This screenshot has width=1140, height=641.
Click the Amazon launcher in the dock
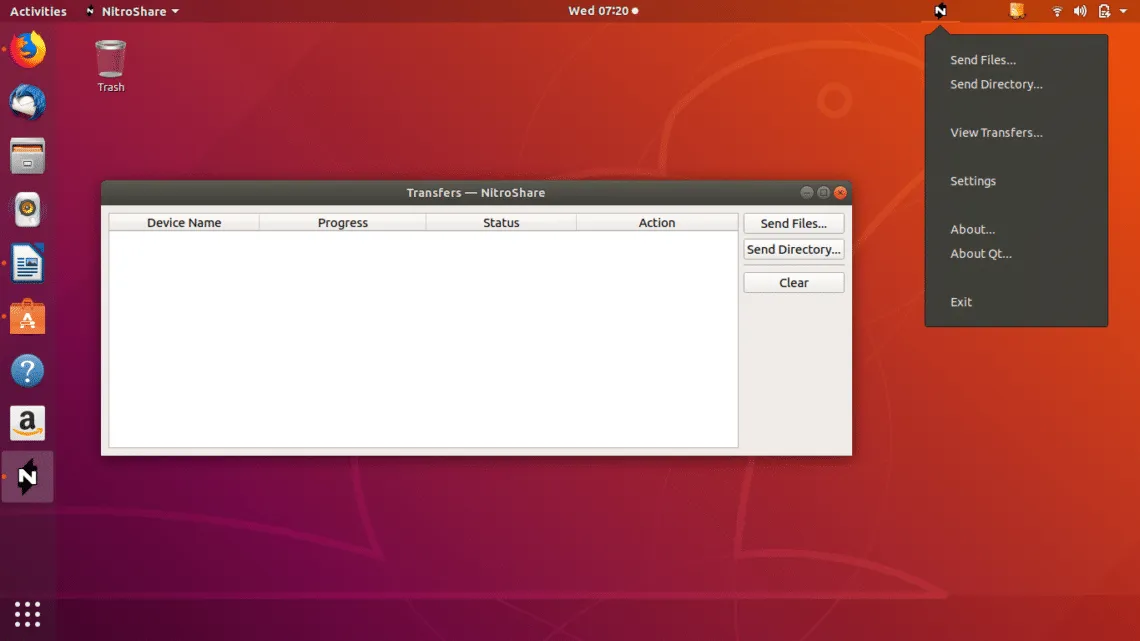pos(28,424)
